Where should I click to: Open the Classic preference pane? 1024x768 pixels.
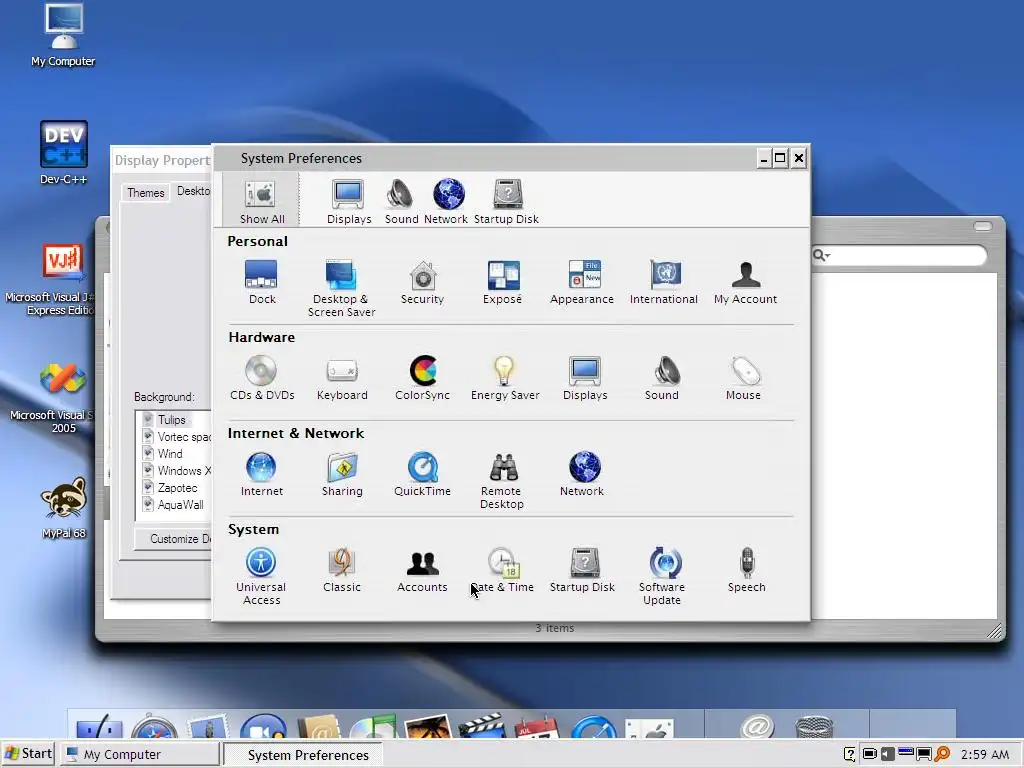(x=342, y=569)
